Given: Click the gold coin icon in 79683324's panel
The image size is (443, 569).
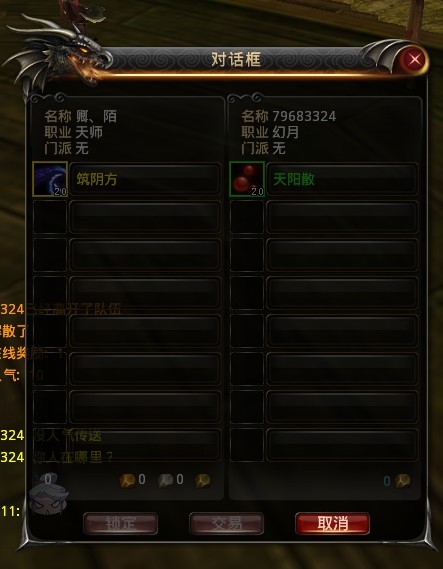Looking at the screenshot, I should tap(402, 480).
